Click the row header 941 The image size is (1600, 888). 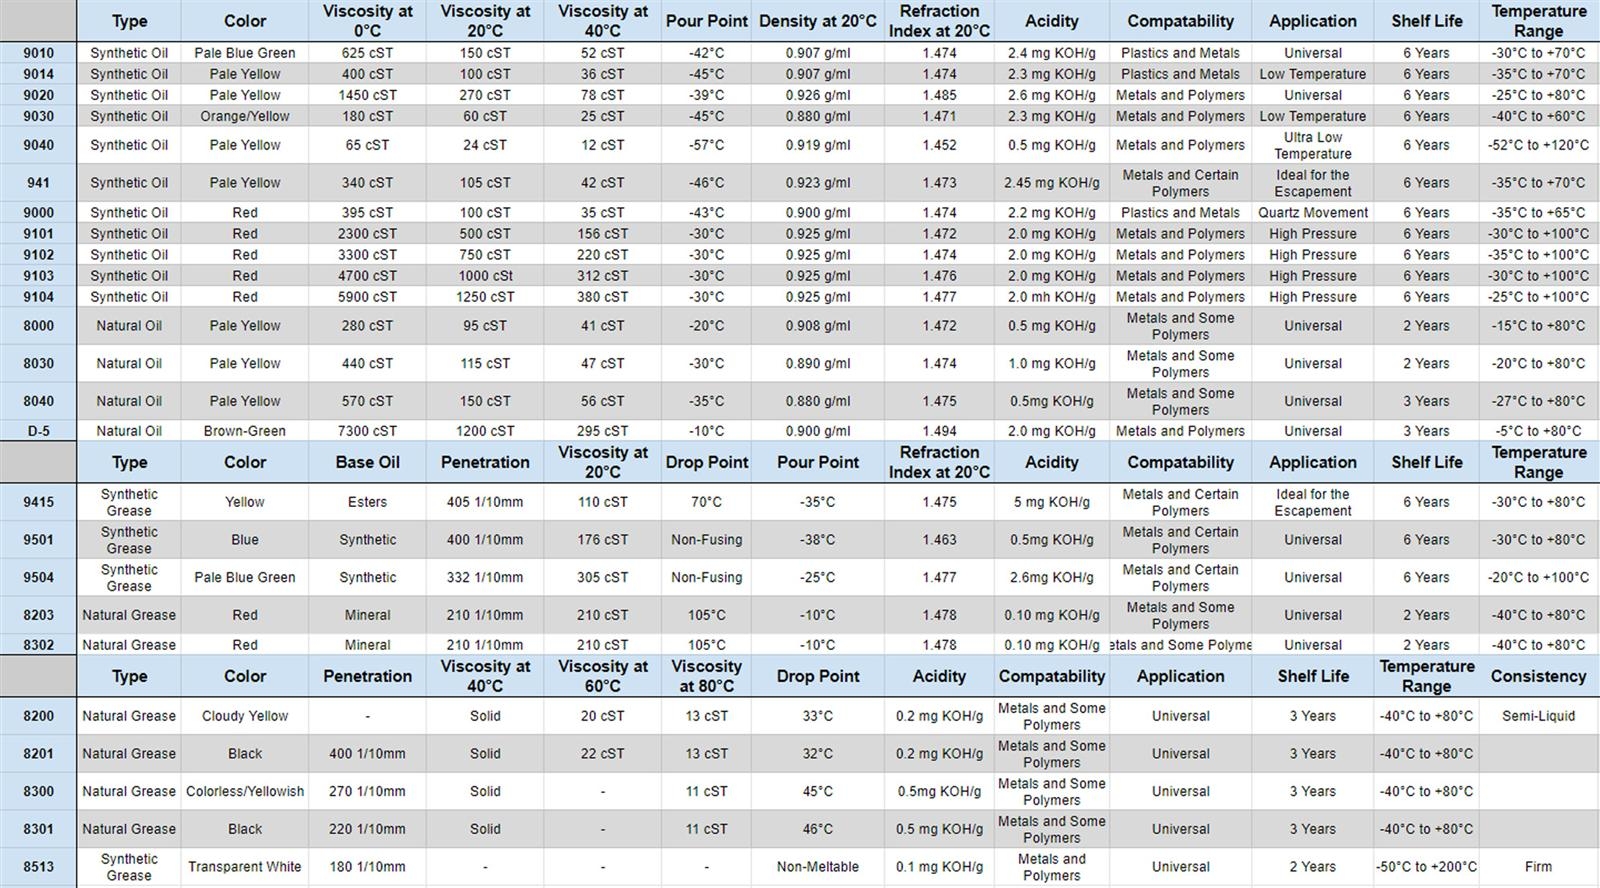coord(38,183)
